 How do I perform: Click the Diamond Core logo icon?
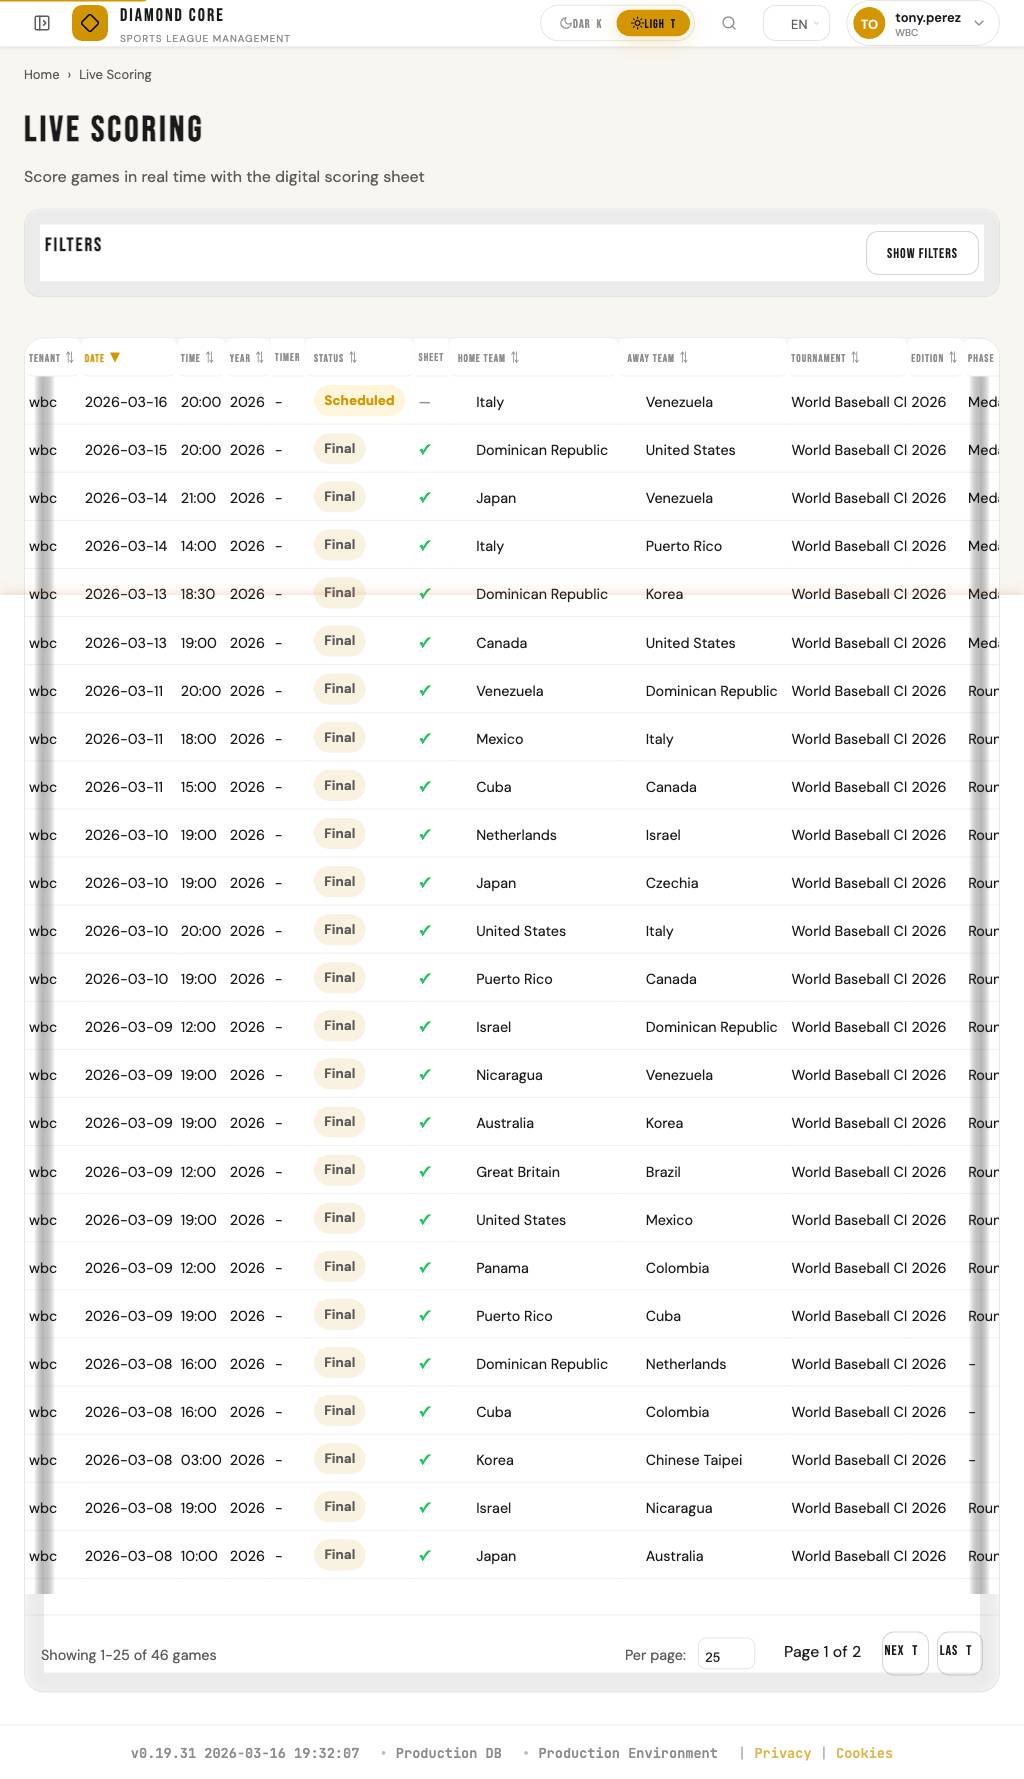(88, 22)
